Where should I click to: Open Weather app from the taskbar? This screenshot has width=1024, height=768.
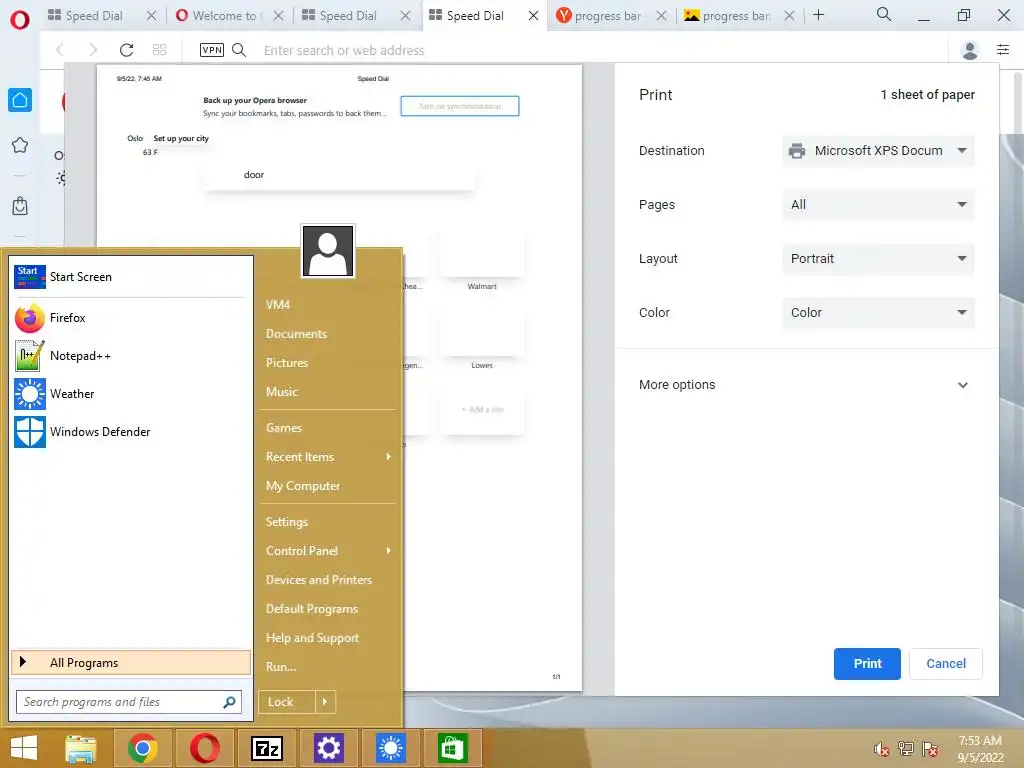pyautogui.click(x=391, y=748)
